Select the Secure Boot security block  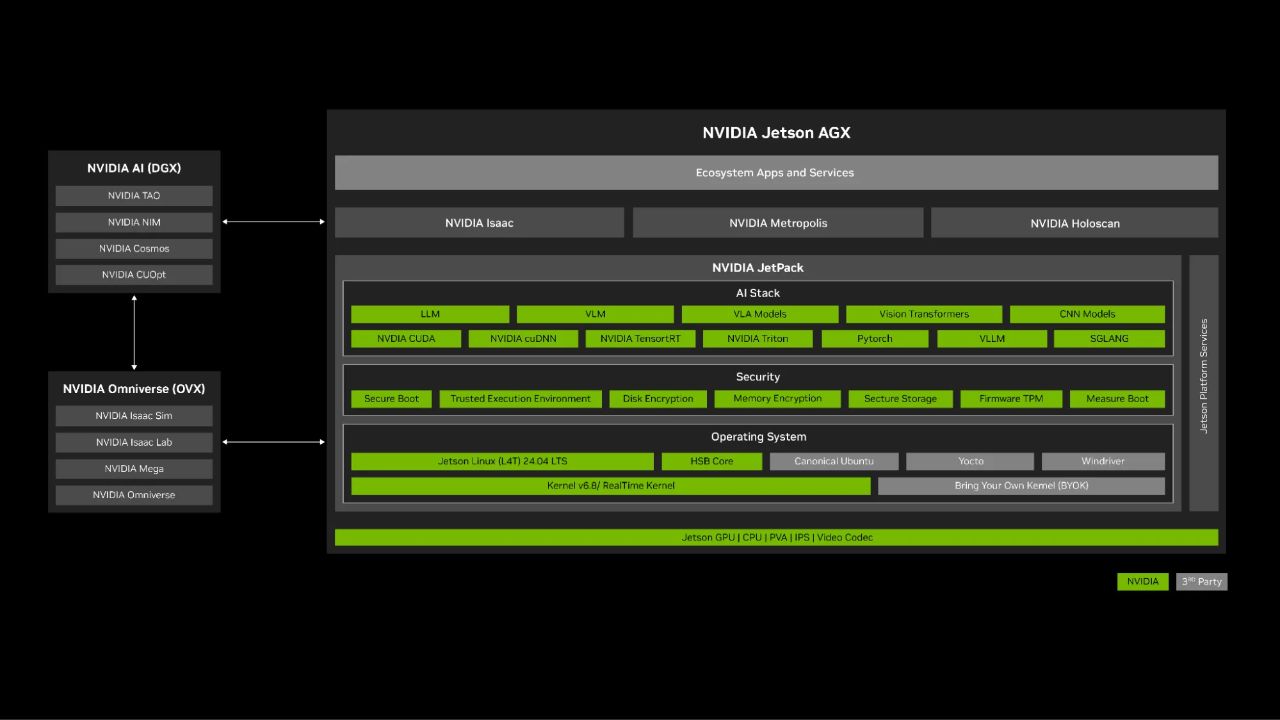click(x=392, y=399)
